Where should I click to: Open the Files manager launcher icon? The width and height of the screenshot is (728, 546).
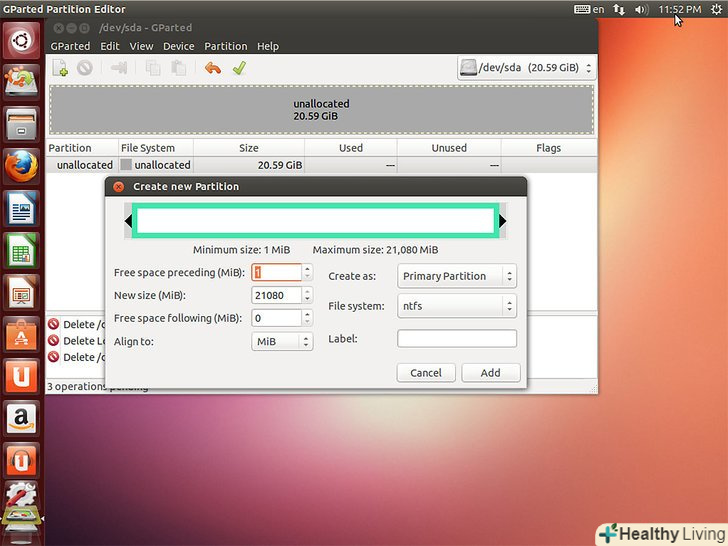coord(21,124)
